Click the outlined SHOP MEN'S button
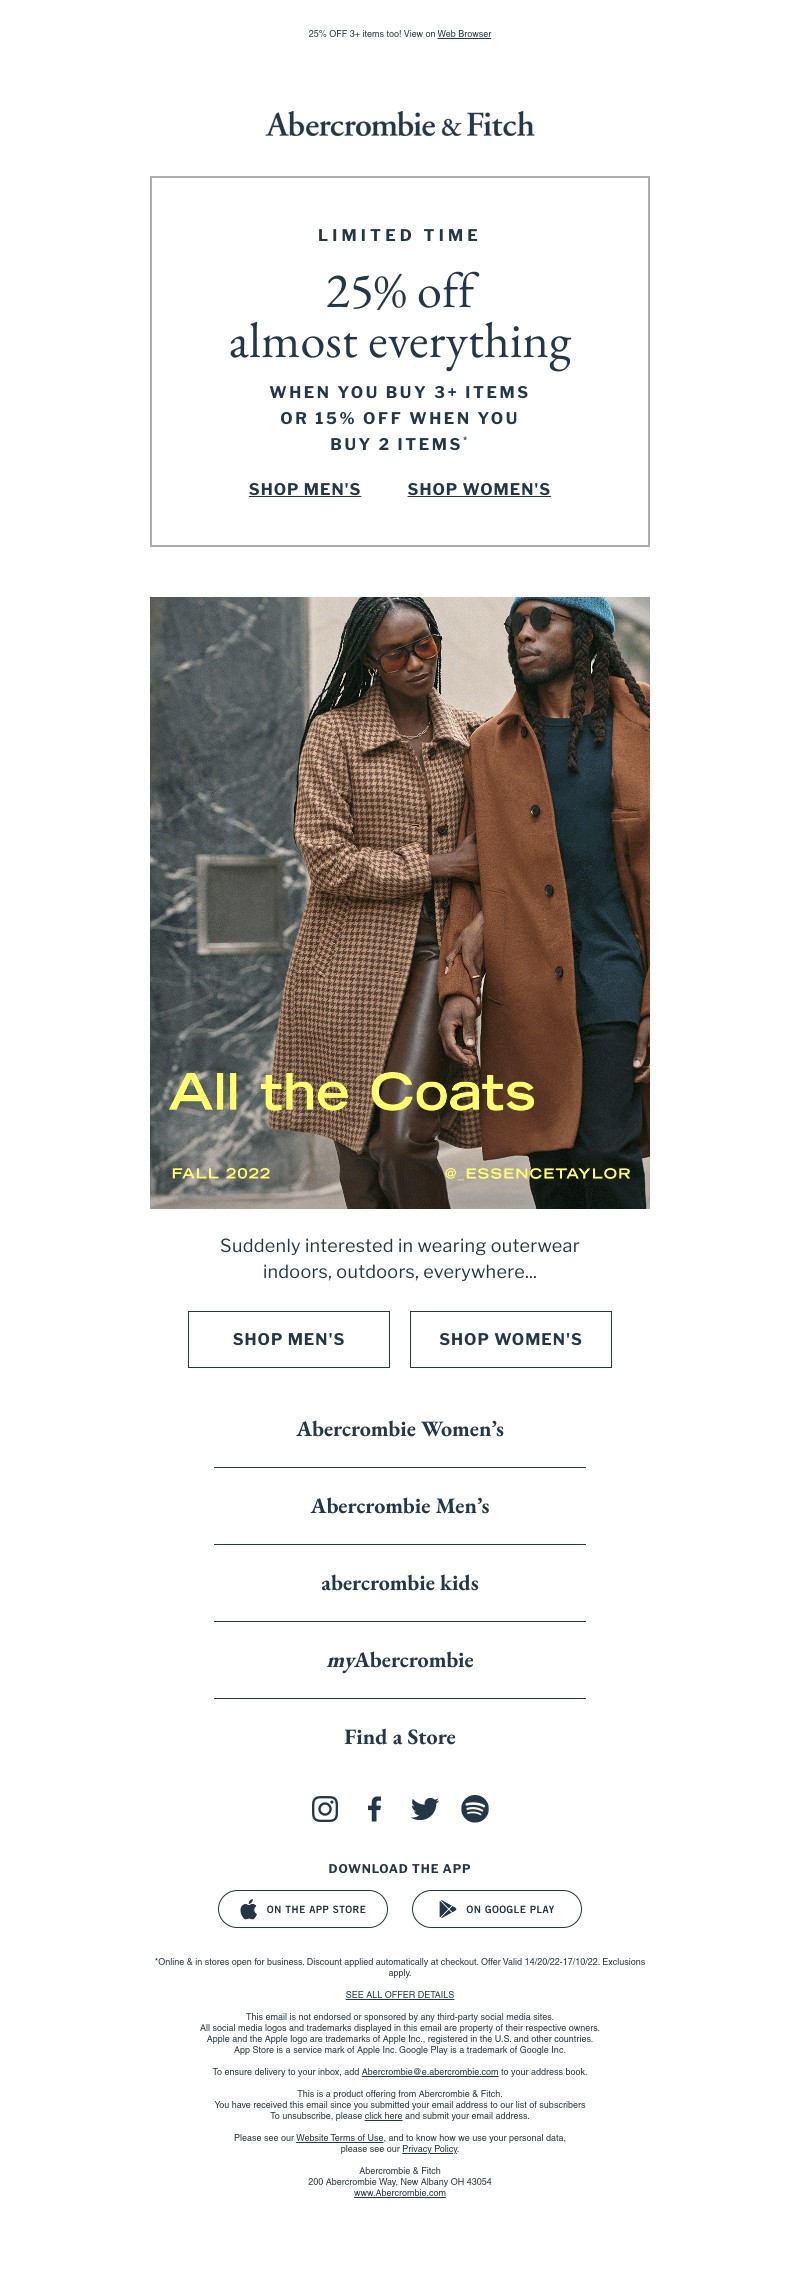 [289, 1339]
